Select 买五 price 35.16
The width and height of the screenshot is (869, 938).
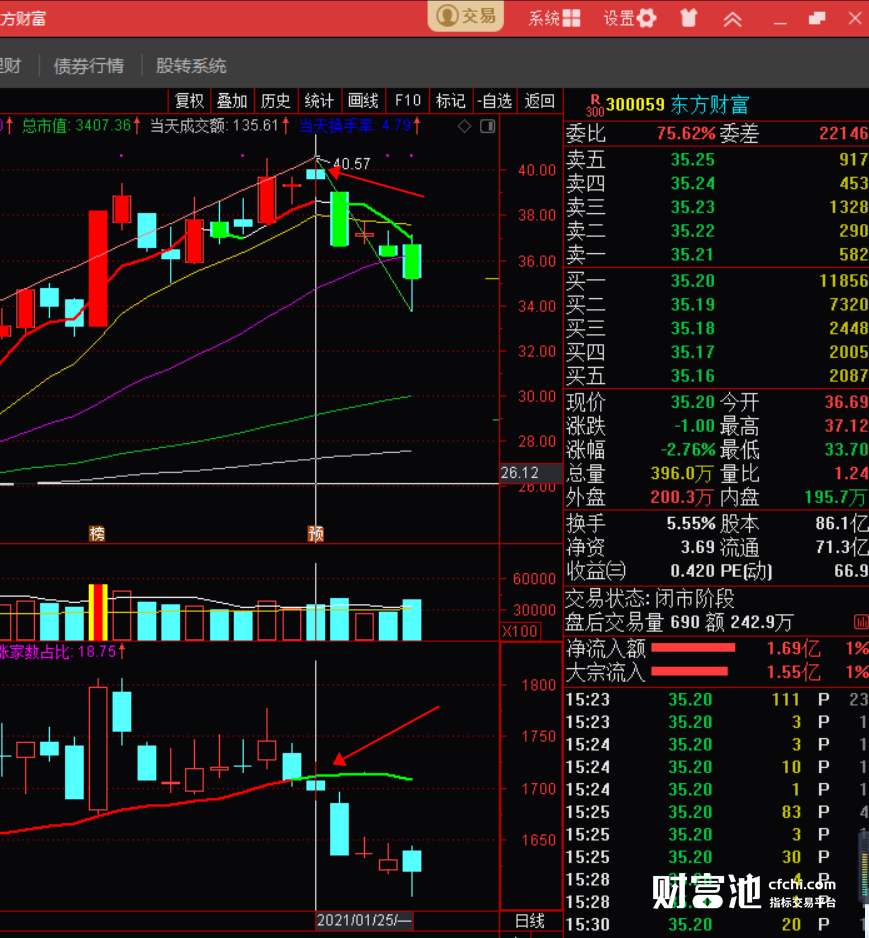[693, 376]
